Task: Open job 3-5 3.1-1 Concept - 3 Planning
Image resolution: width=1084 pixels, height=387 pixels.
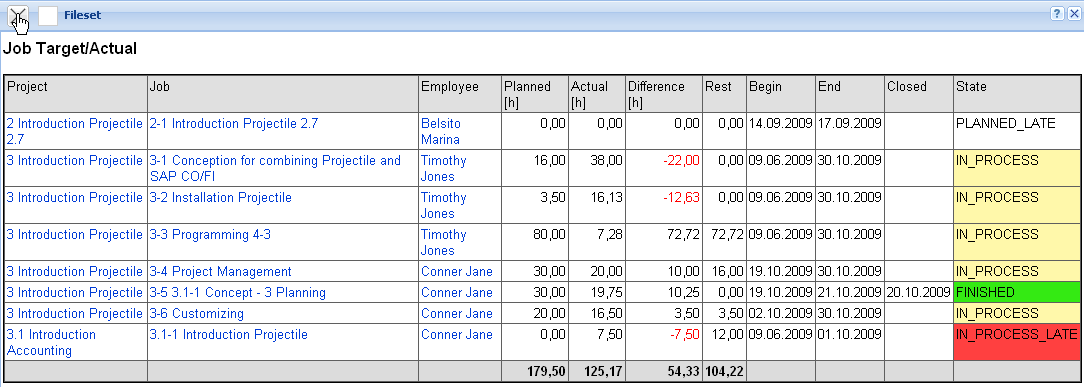Action: pyautogui.click(x=237, y=292)
